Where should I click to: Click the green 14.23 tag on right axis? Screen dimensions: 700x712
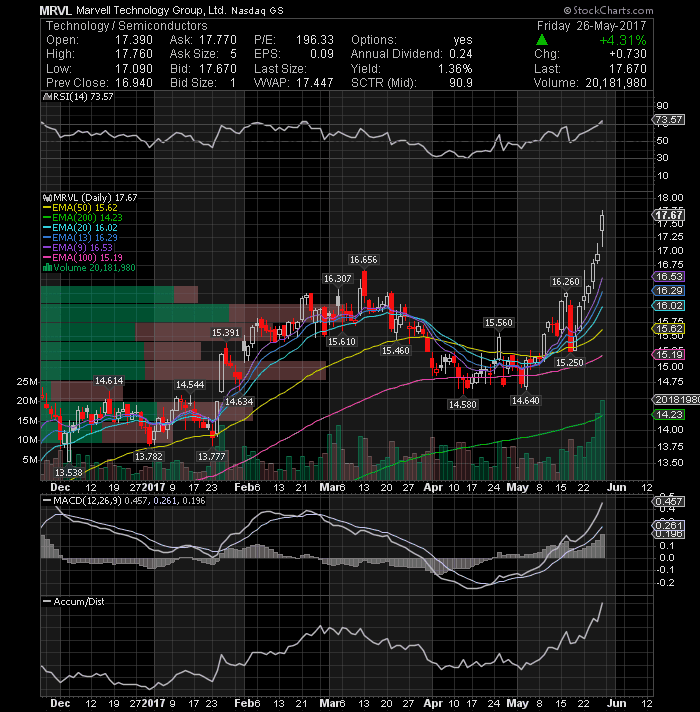668,415
